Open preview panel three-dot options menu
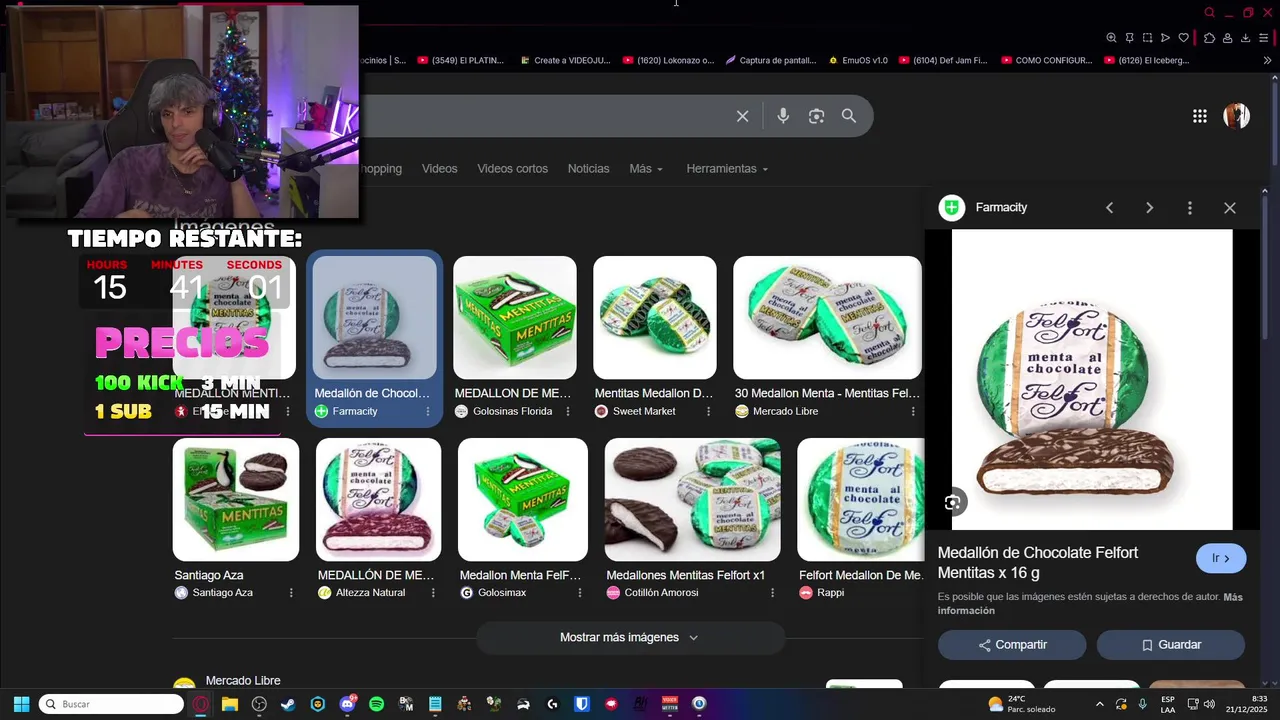 coord(1189,207)
